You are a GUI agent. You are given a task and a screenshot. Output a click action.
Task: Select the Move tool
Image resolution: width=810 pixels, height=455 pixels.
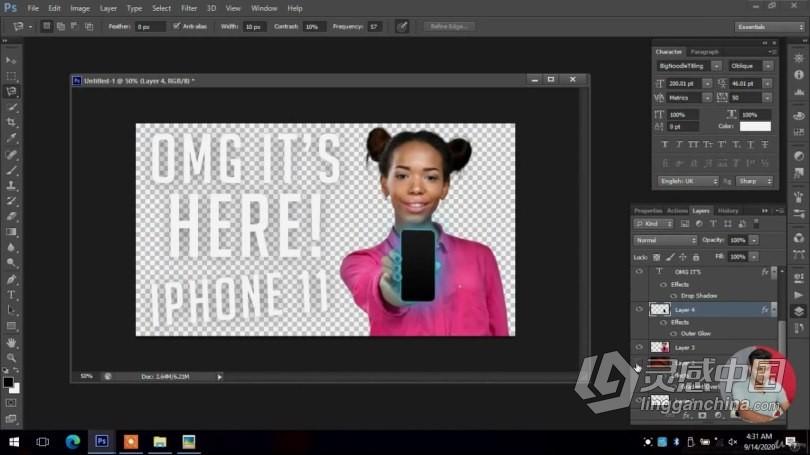[x=11, y=60]
